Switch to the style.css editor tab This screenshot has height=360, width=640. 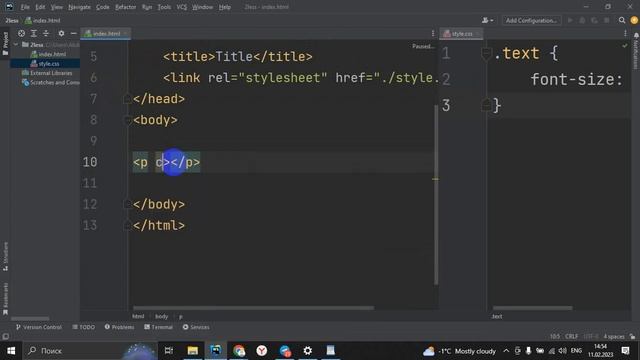[x=461, y=33]
